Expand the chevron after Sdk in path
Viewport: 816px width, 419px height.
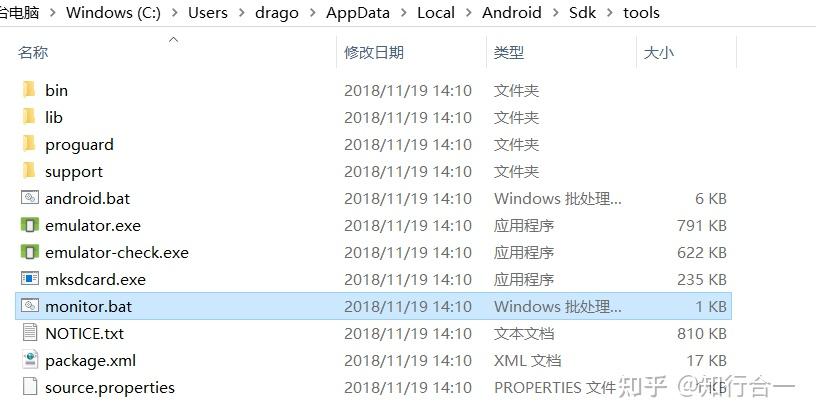[x=609, y=12]
